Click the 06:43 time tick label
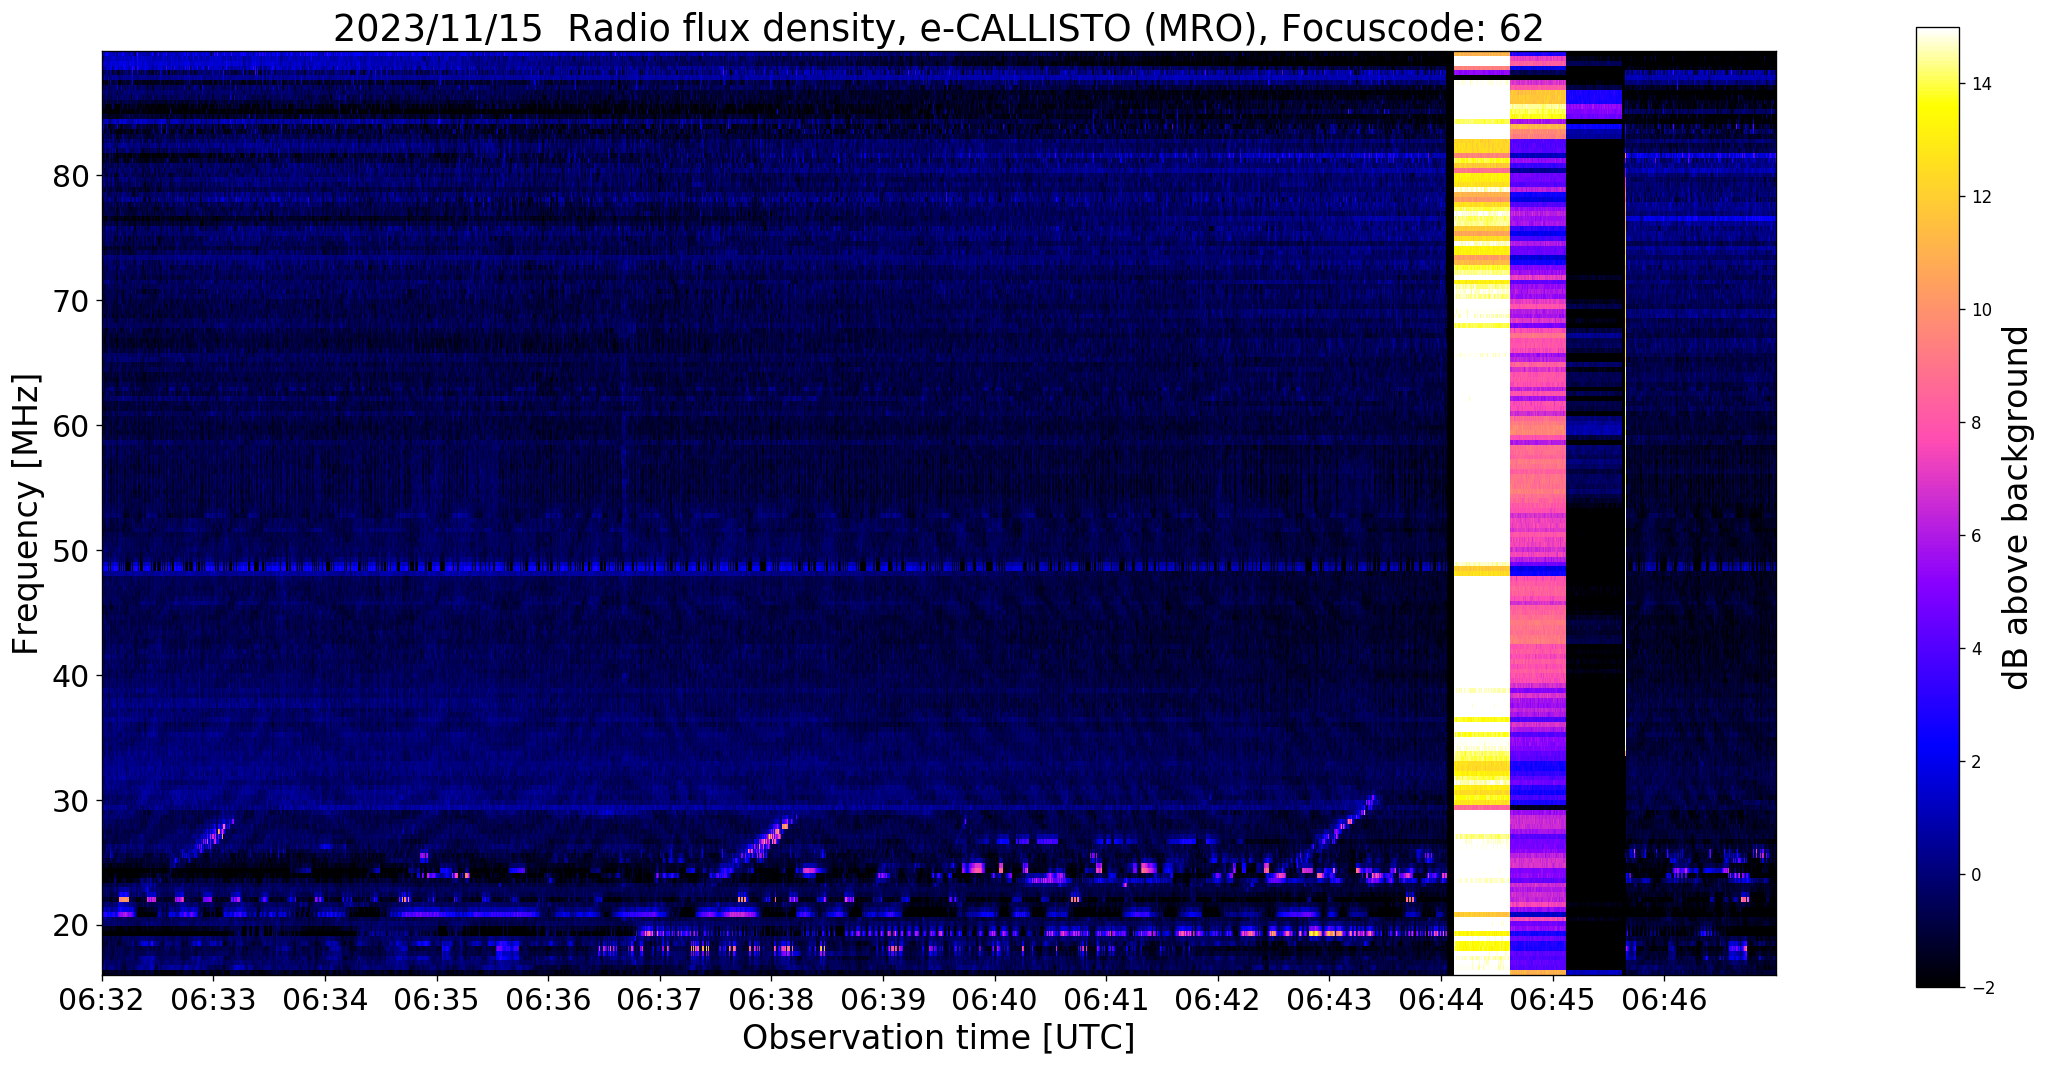2047x1067 pixels. tap(1330, 1000)
